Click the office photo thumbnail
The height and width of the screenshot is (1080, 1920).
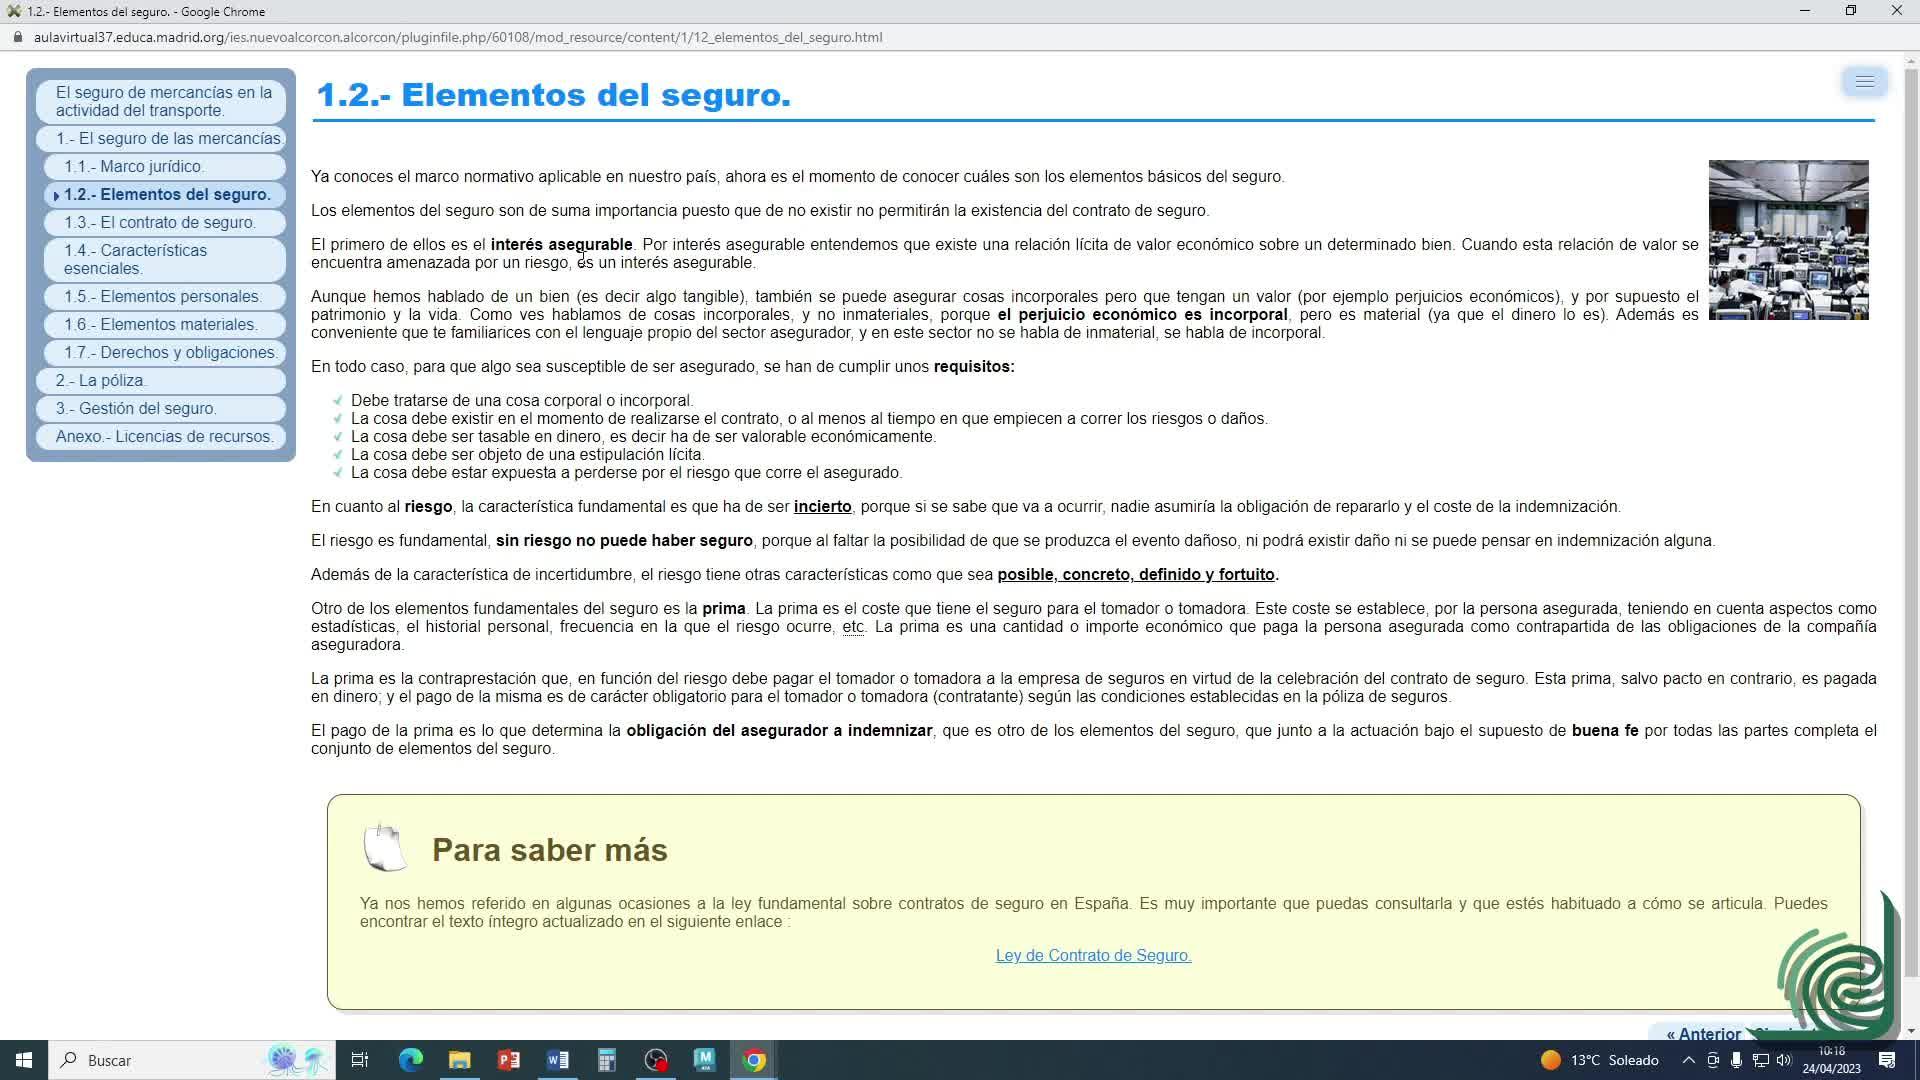pos(1788,240)
